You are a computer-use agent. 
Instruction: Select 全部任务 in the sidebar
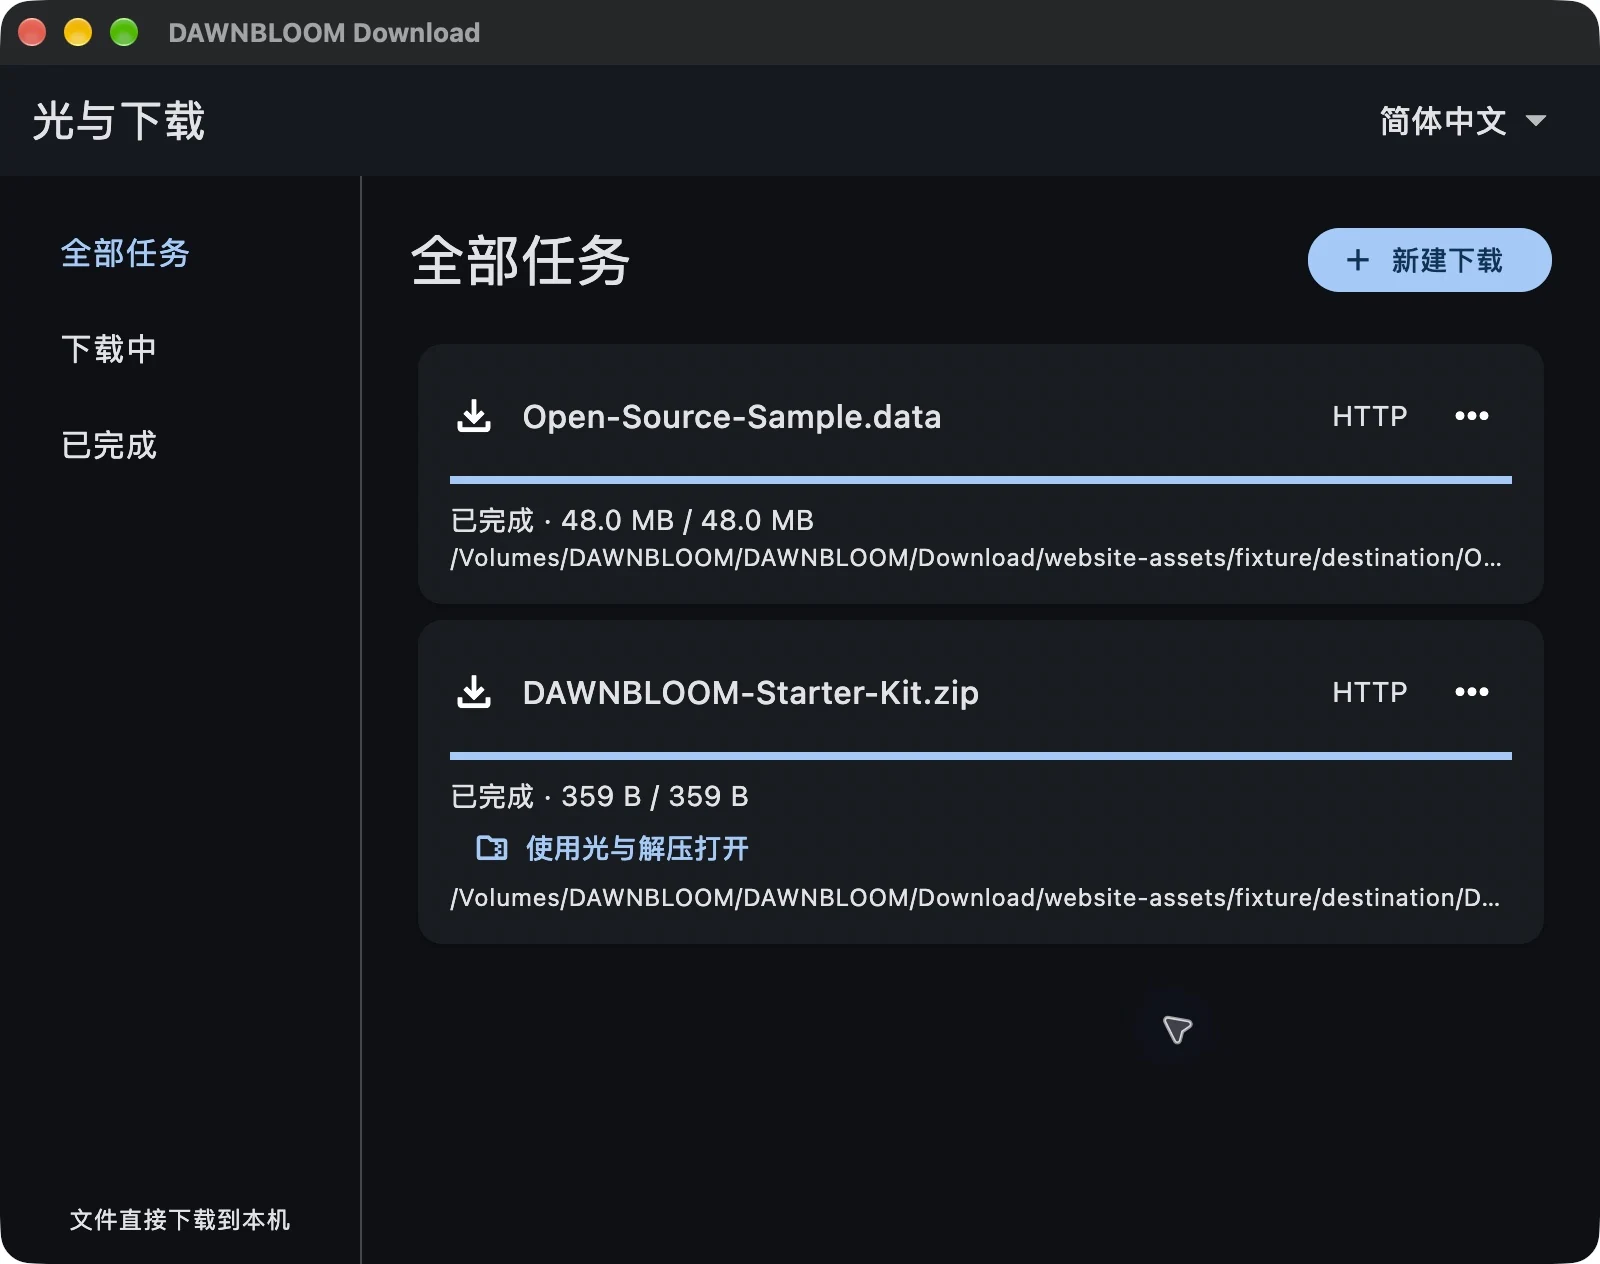point(125,253)
